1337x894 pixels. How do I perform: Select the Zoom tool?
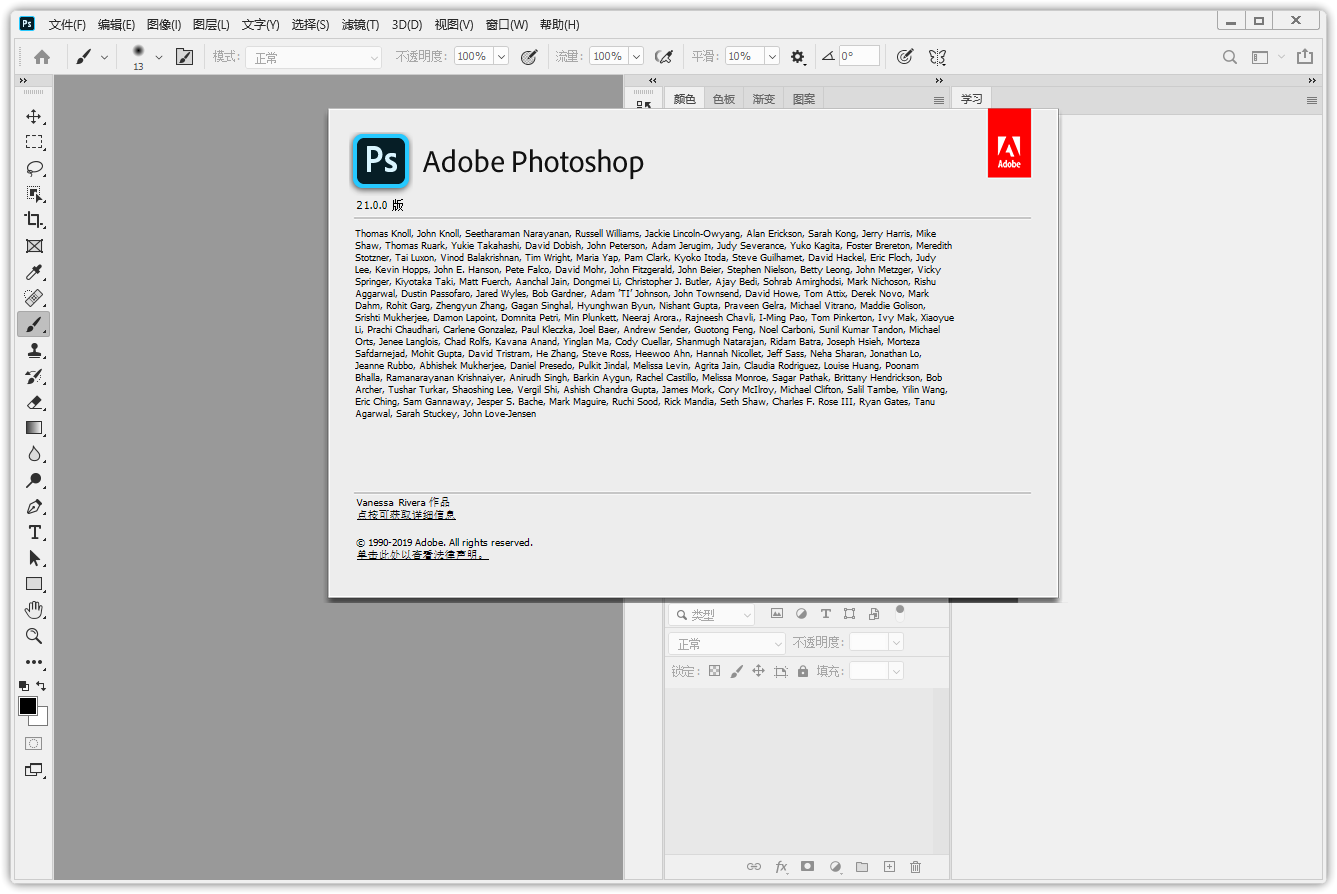34,636
